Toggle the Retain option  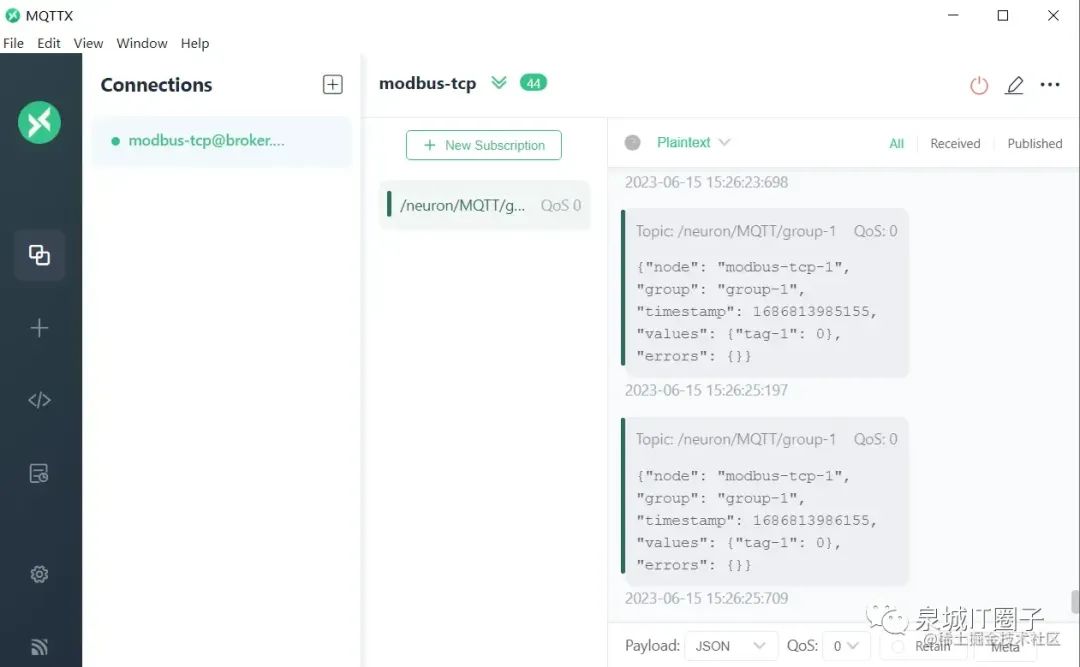923,646
